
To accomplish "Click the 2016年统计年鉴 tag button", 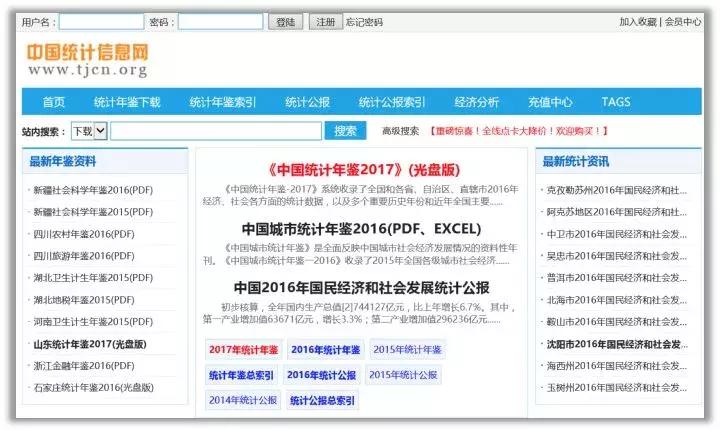I will 326,350.
